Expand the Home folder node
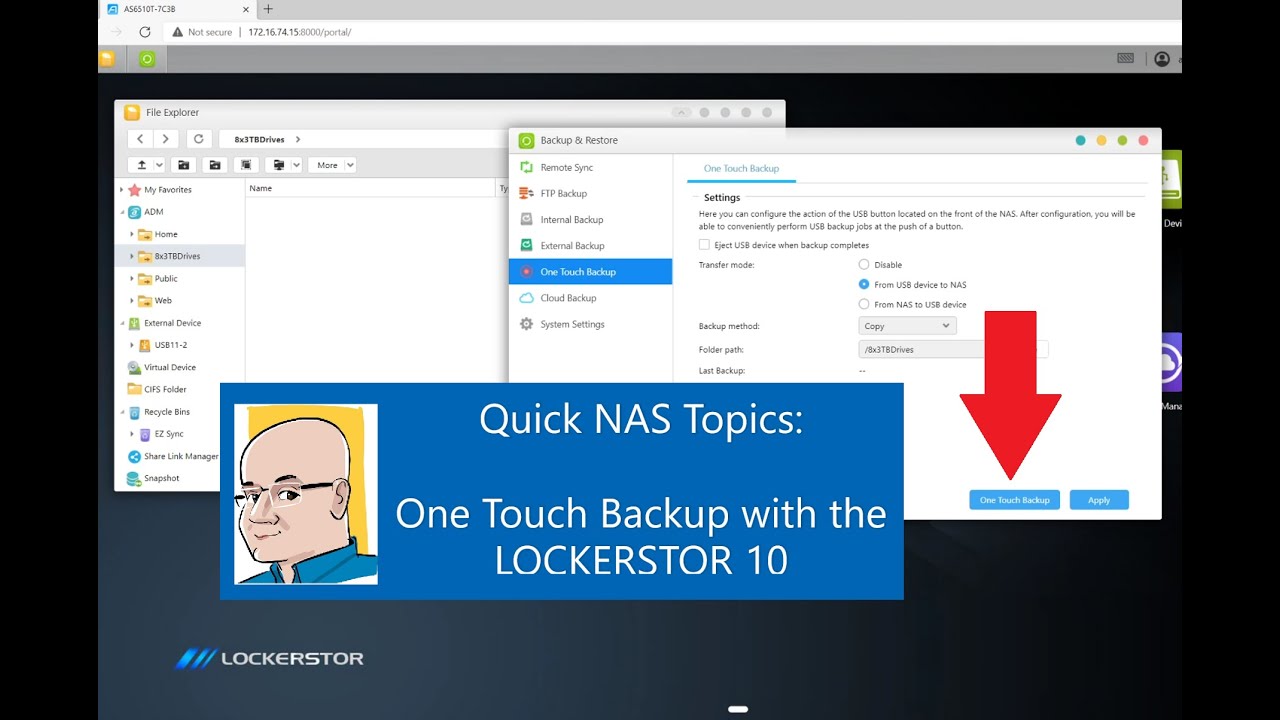 coord(131,234)
